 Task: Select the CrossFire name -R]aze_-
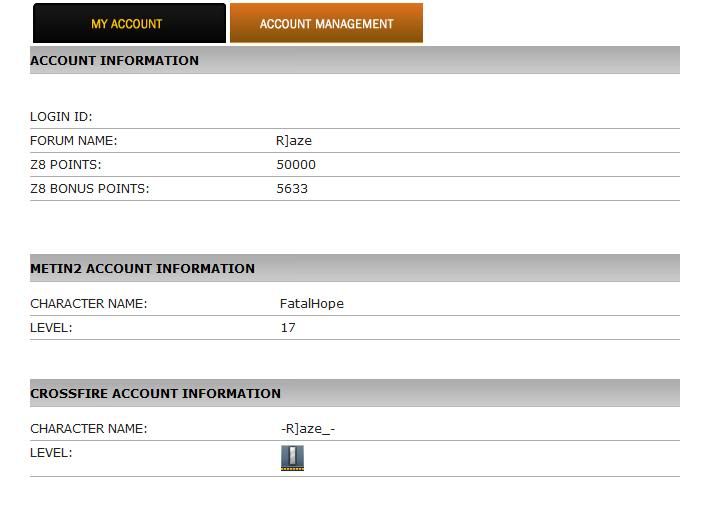tap(308, 429)
